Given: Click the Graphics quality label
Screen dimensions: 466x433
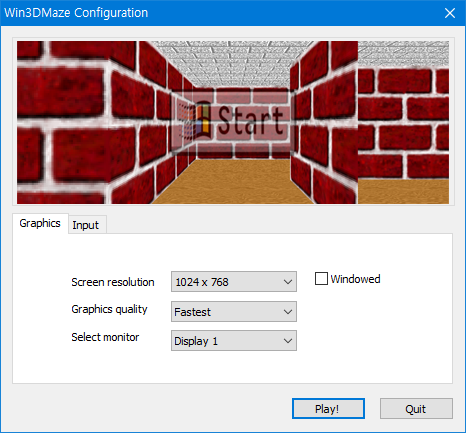Looking at the screenshot, I should [x=109, y=309].
